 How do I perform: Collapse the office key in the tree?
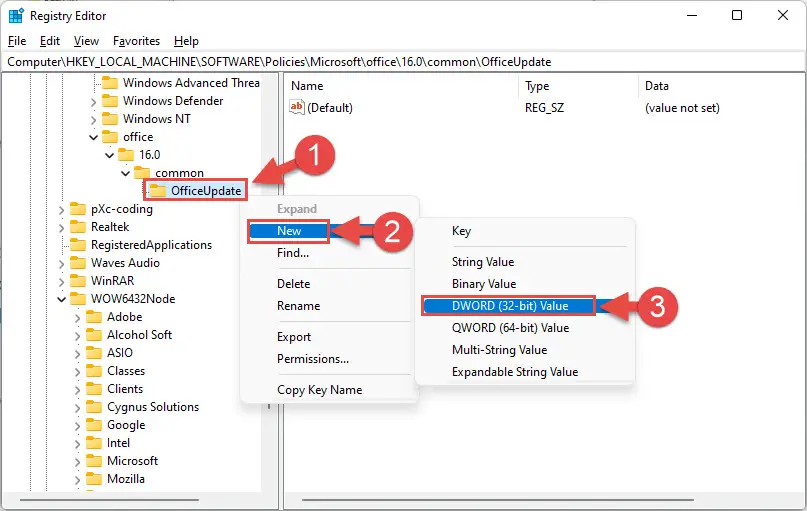point(93,137)
